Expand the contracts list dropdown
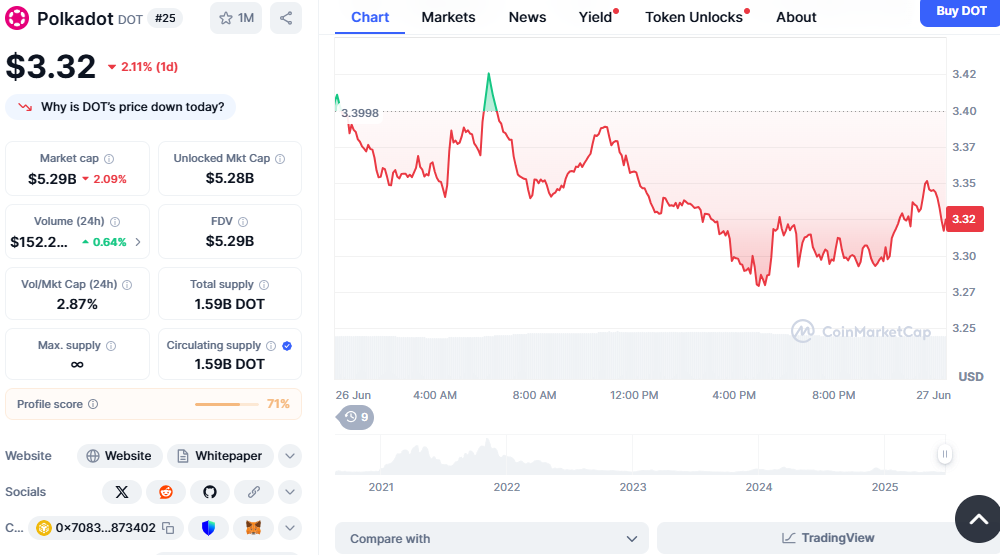1000x555 pixels. 290,528
